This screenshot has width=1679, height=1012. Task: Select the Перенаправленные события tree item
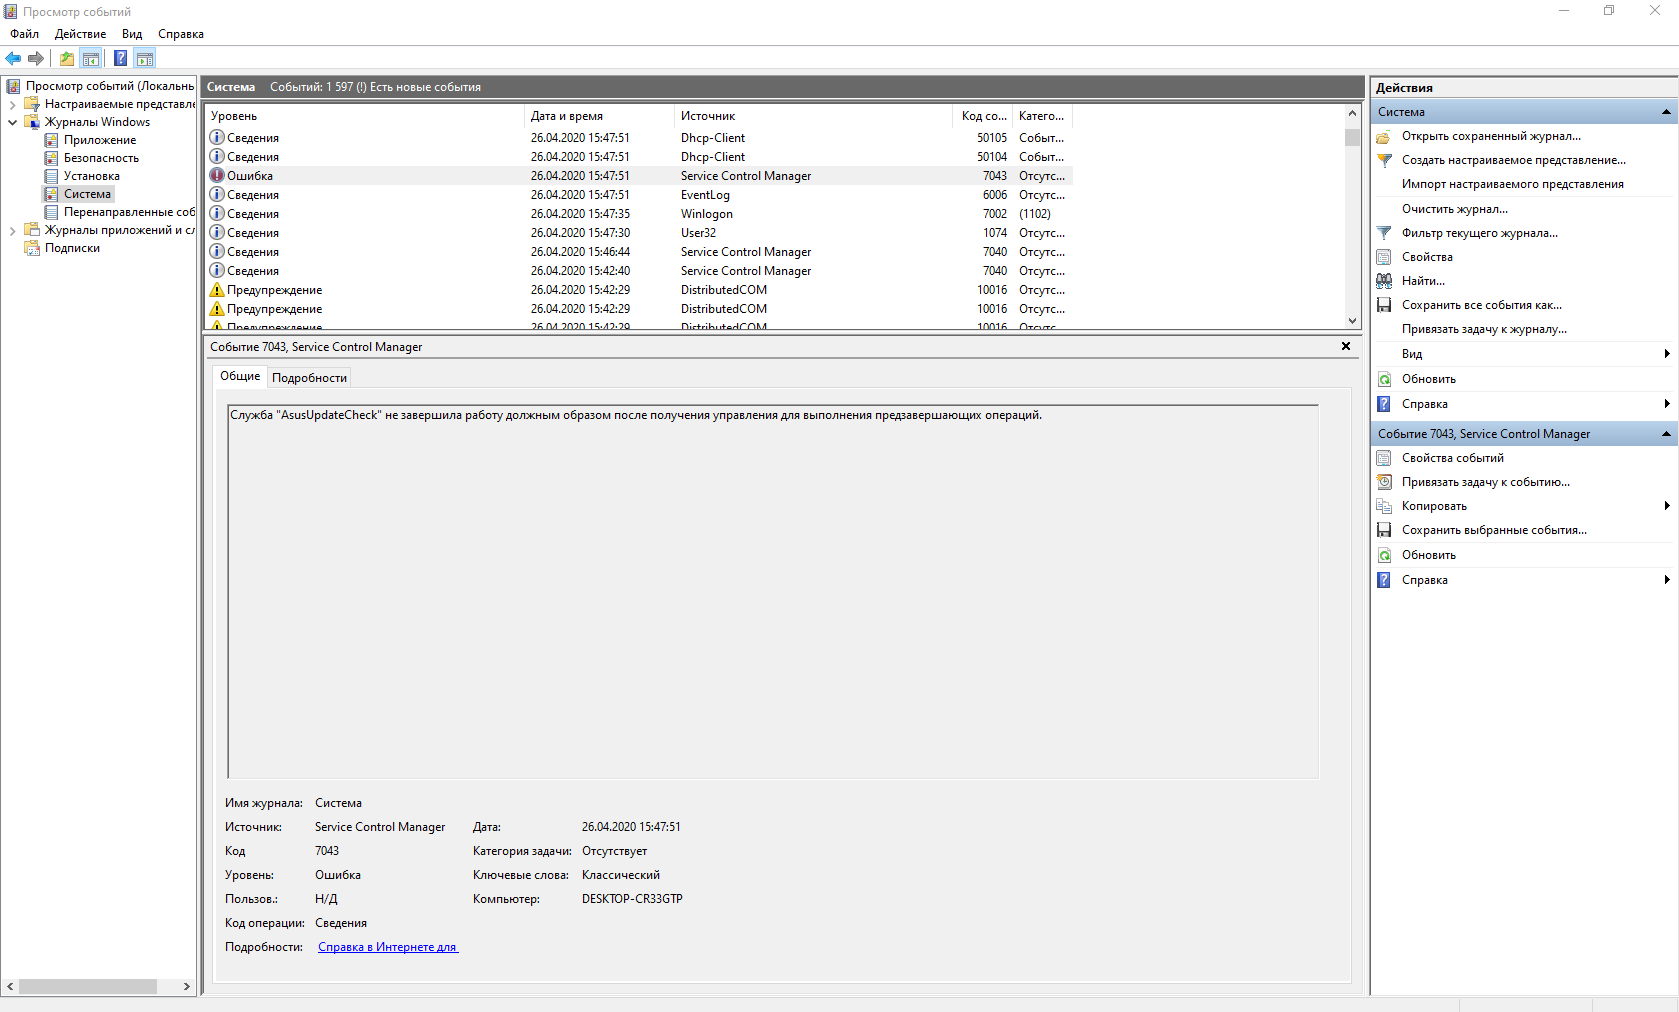[x=129, y=212]
